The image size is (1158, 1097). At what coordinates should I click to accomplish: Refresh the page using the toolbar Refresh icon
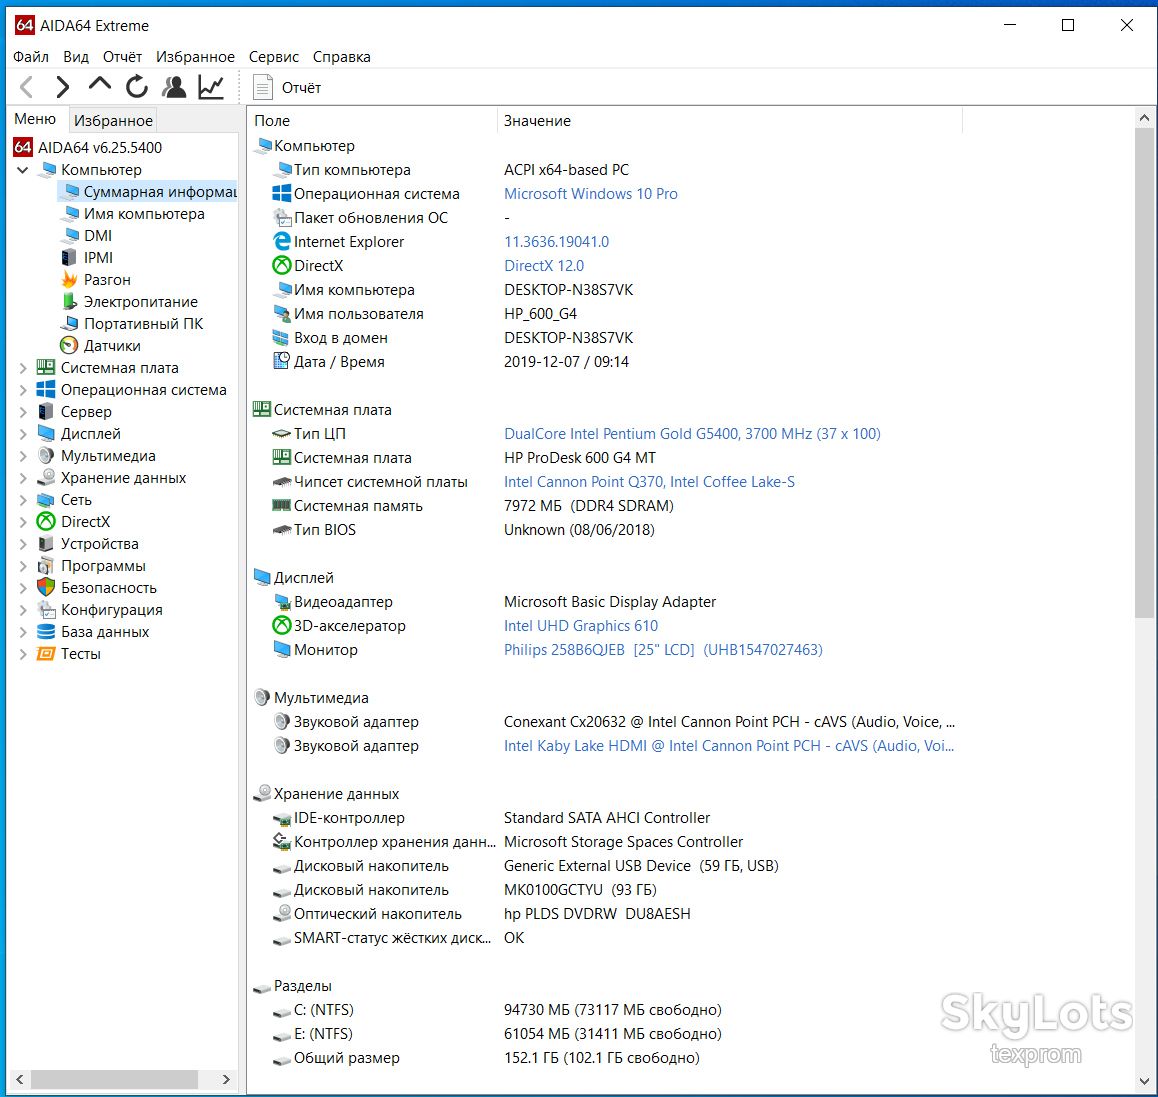click(x=137, y=87)
